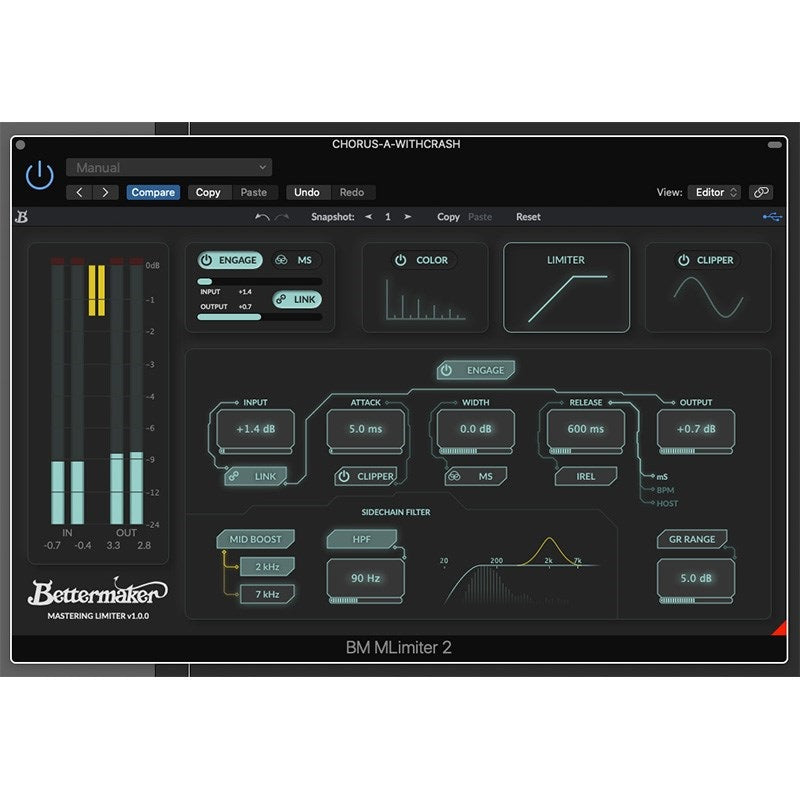Toggle the MS mode in top panel
Screen dimensions: 800x800
[295, 260]
